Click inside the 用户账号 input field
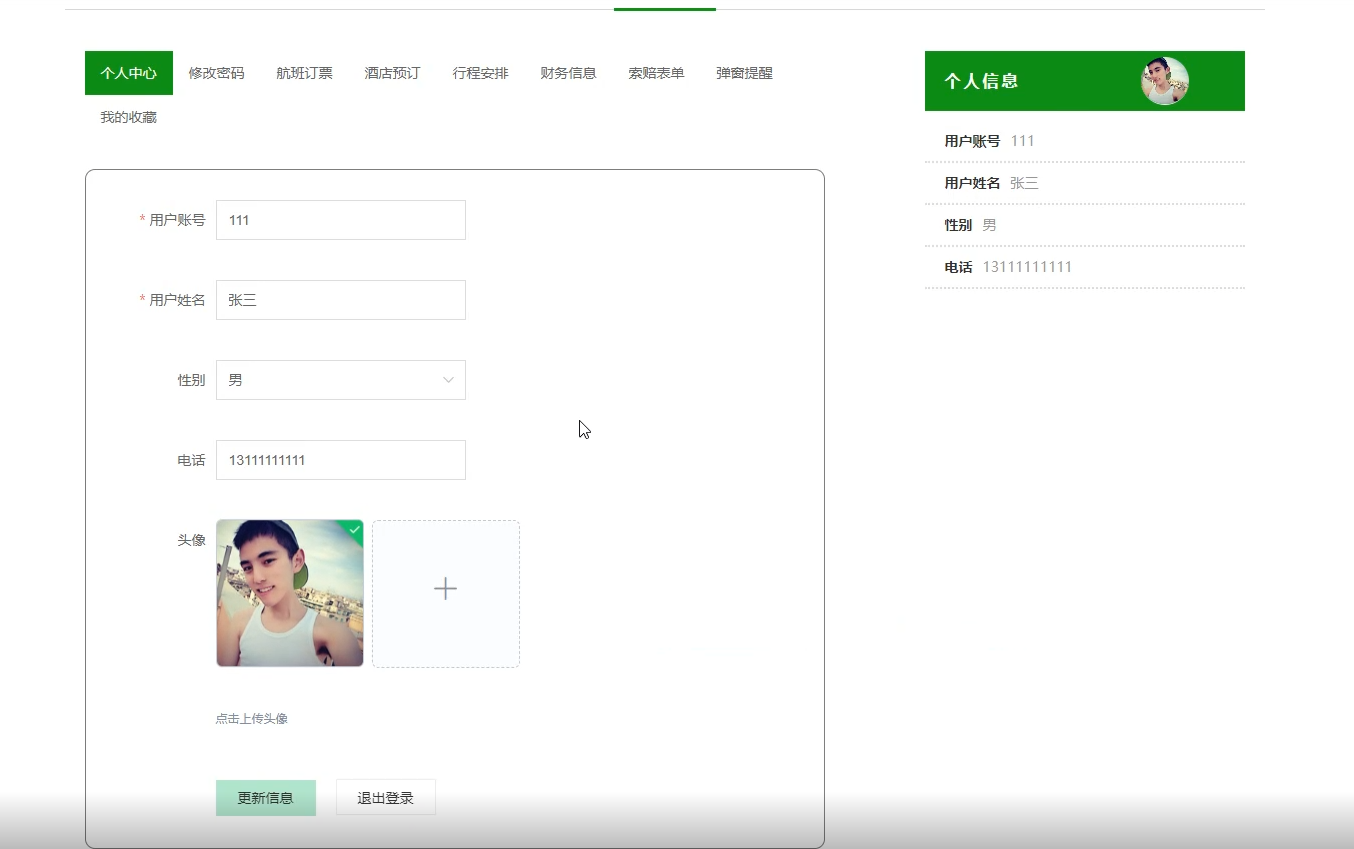Screen dimensions: 1354x849 [x=340, y=220]
